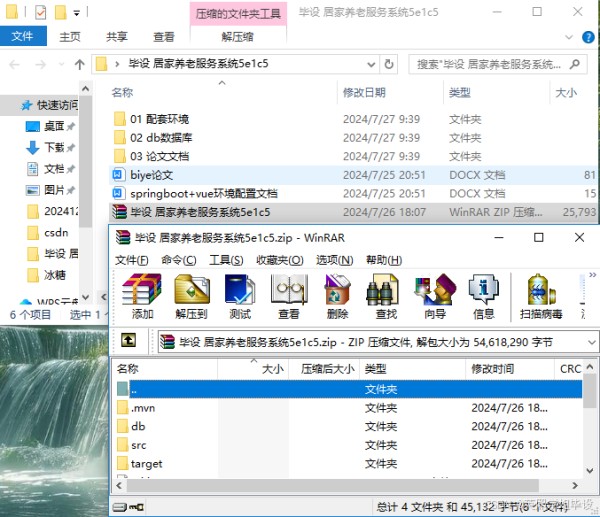Open the WinRAR archive path dropdown
The width and height of the screenshot is (600, 517).
(x=592, y=342)
